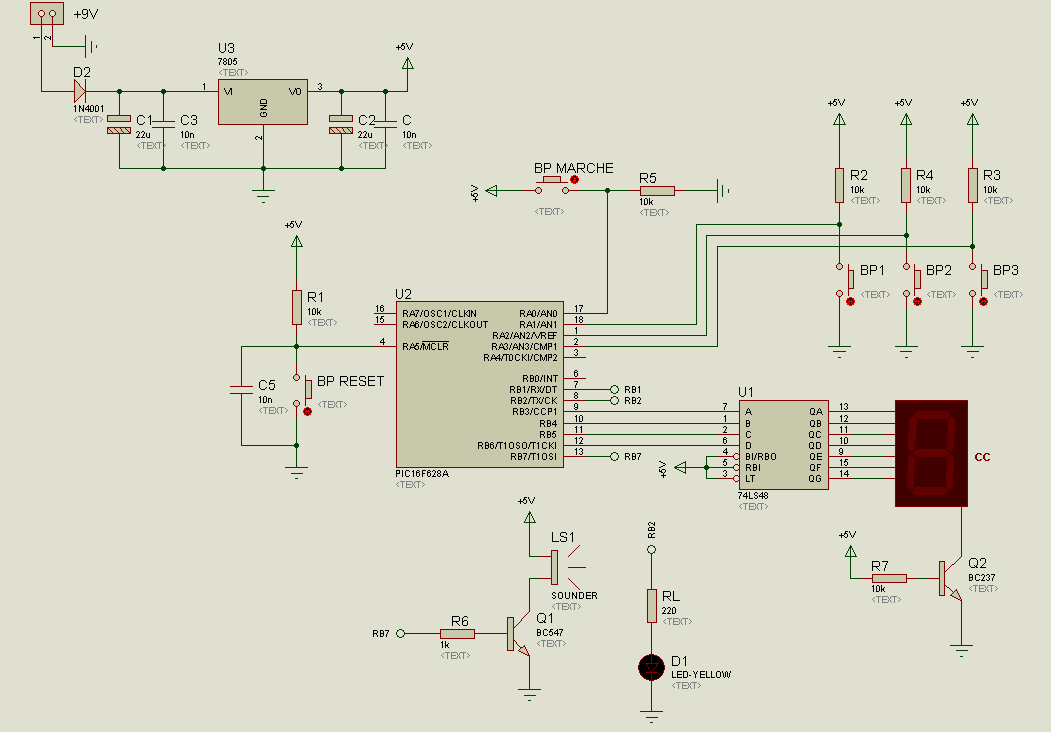Click the PIC16F628A part label
This screenshot has height=732, width=1051.
[x=422, y=474]
